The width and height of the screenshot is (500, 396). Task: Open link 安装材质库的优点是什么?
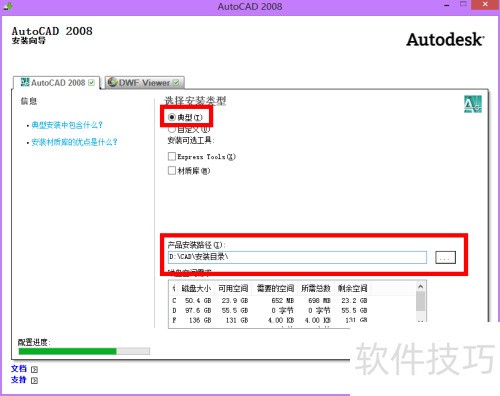[x=74, y=142]
